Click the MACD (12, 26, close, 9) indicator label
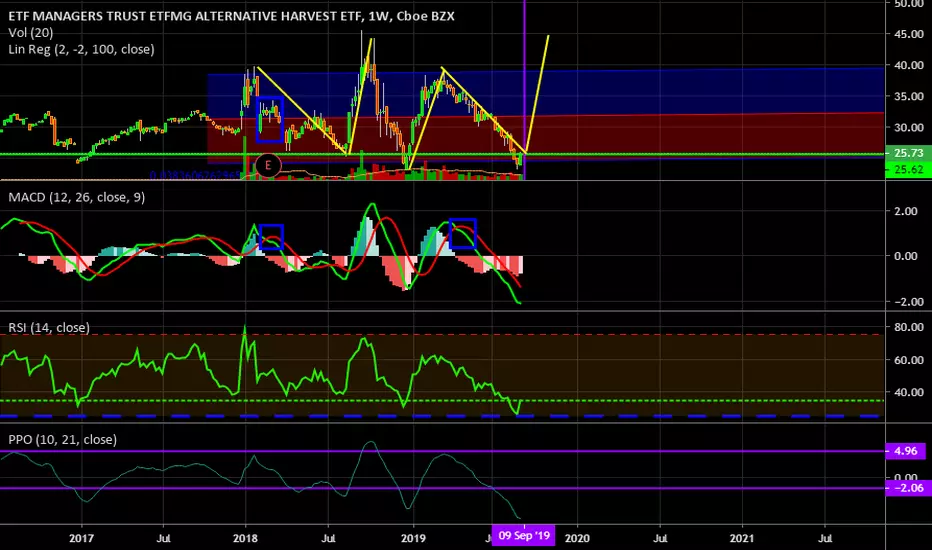 pyautogui.click(x=77, y=197)
